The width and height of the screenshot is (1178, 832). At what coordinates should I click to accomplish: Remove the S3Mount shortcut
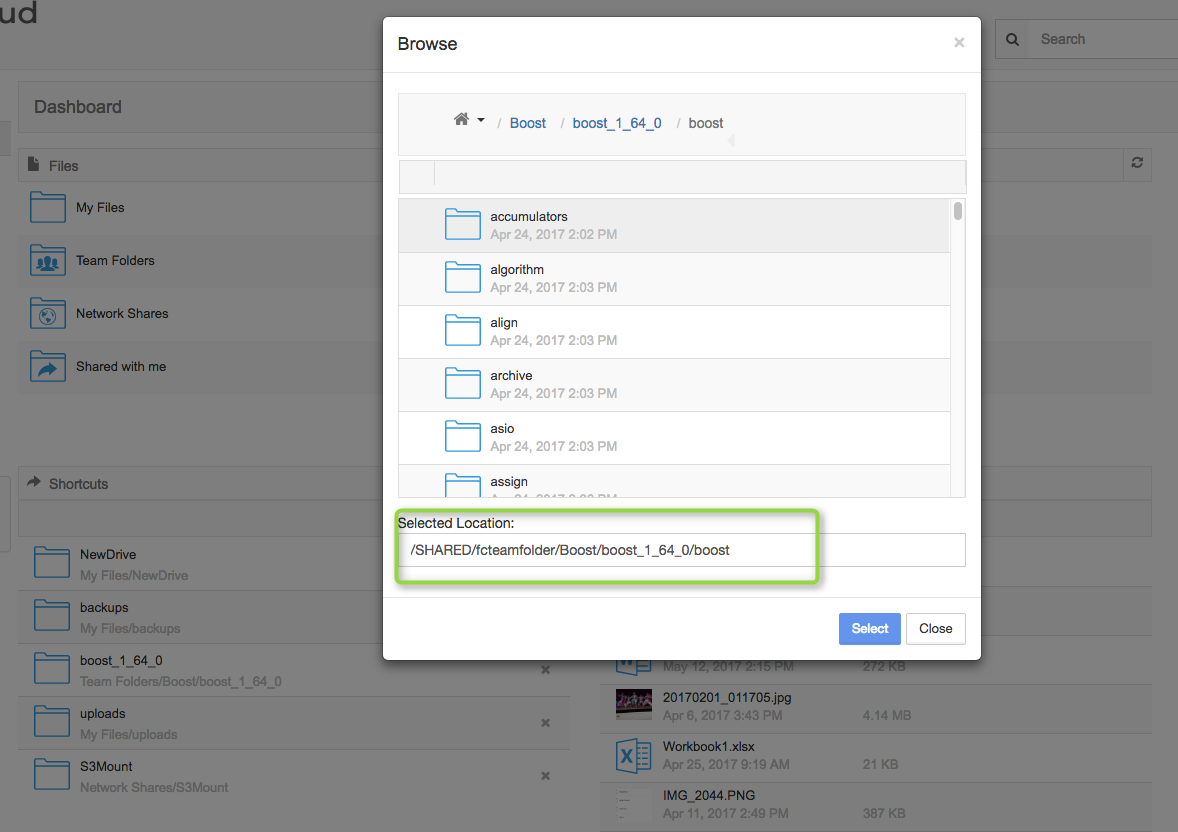click(545, 776)
